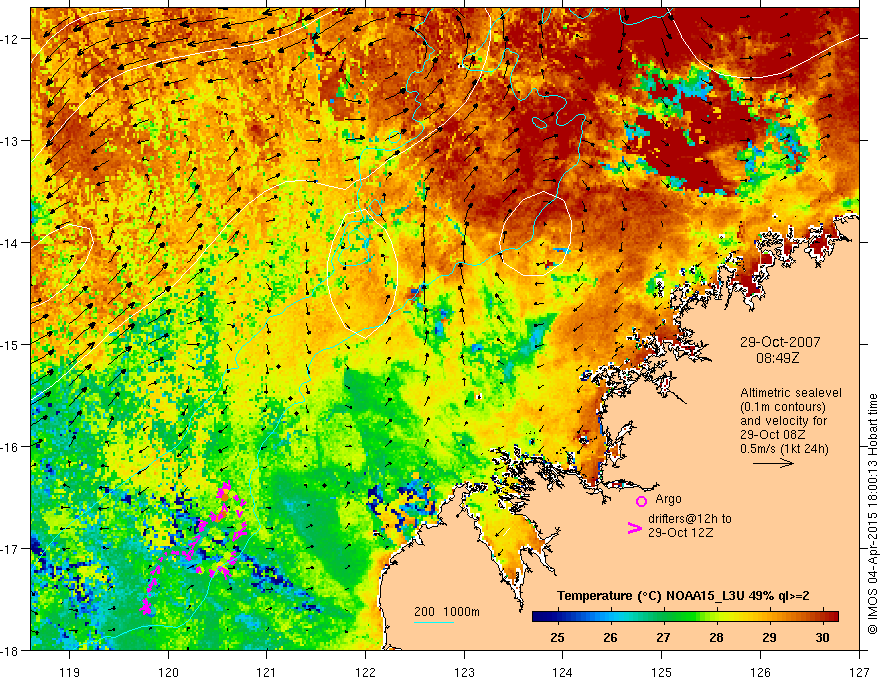This screenshot has width=880, height=680.
Task: Click the 'drifters@12h to' legend label
Action: (690, 519)
